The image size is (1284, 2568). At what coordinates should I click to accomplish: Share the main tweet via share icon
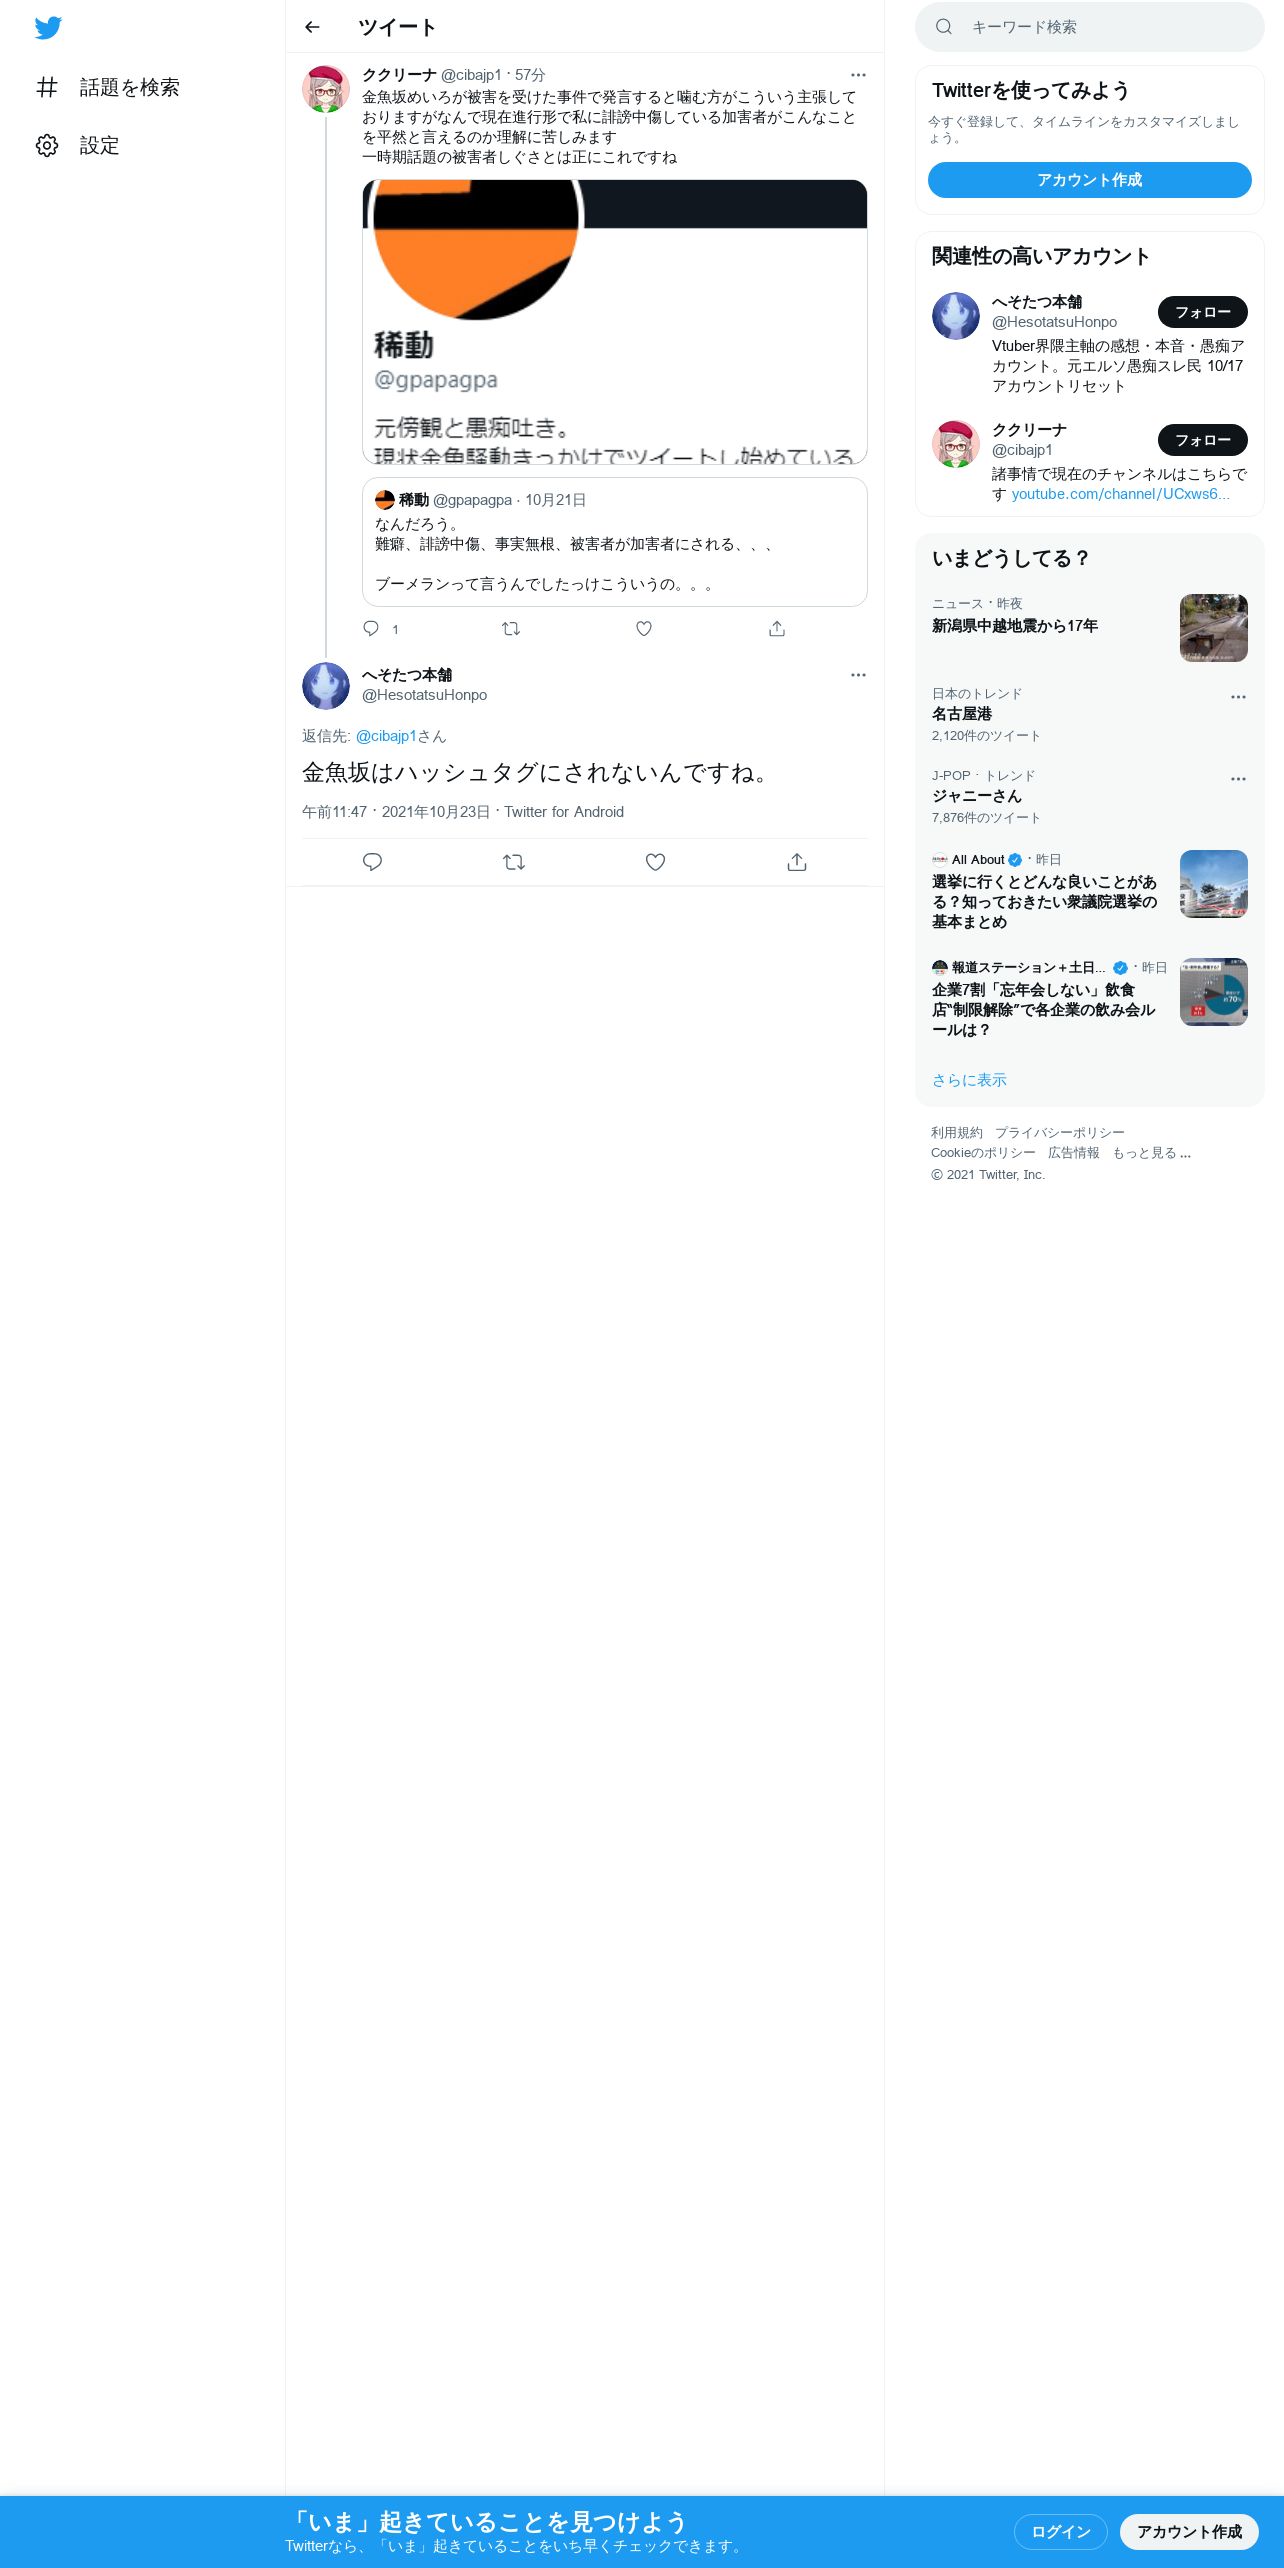(x=797, y=862)
